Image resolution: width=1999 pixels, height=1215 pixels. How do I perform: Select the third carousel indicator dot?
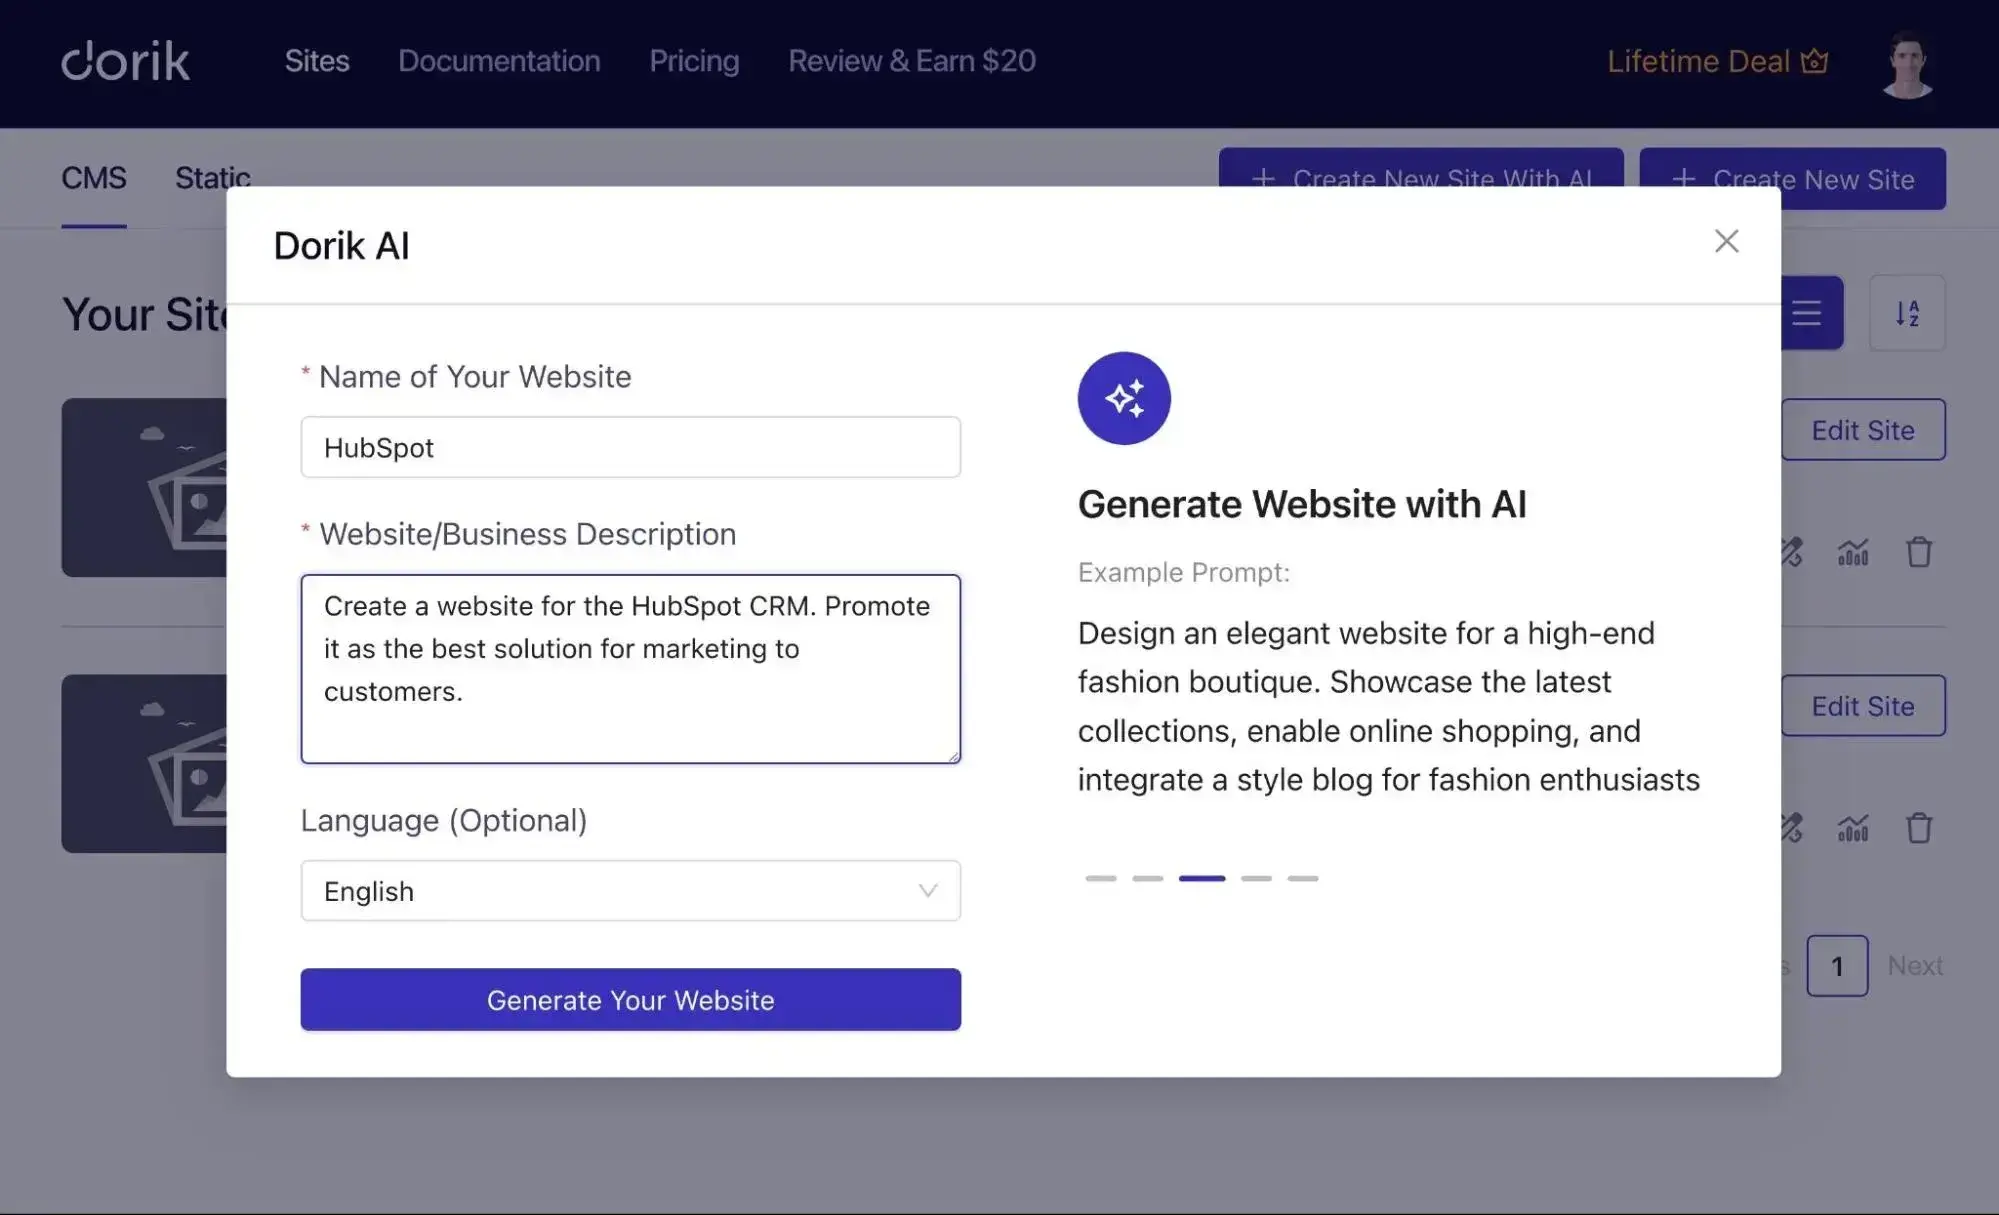coord(1203,878)
